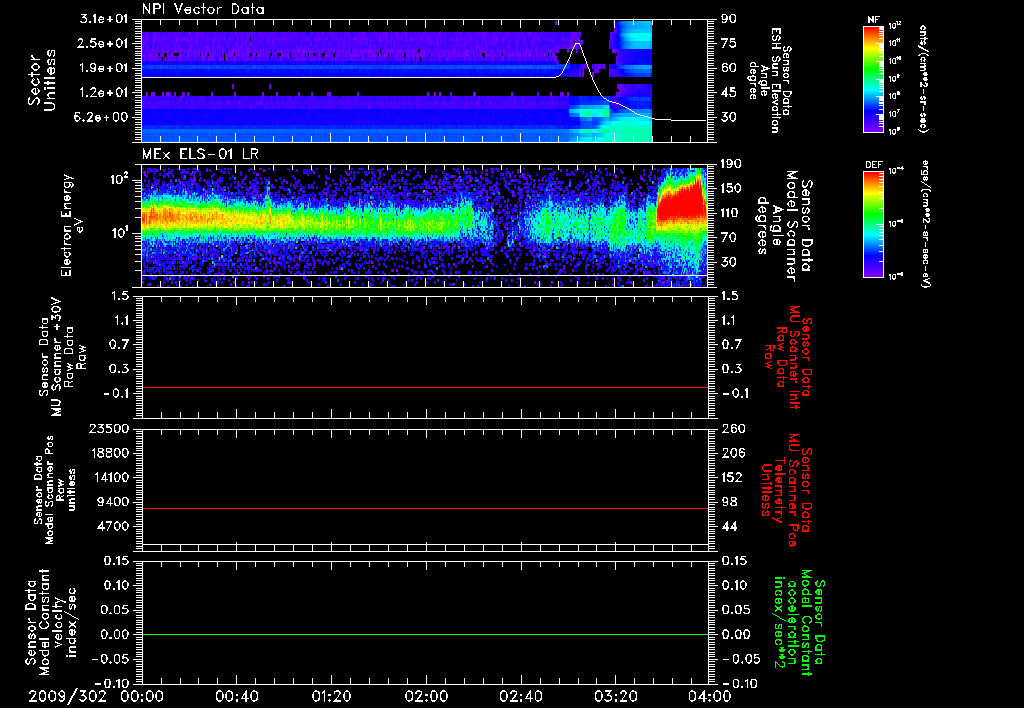Click the '02:40' time tick label
Viewport: 1024px width, 708px height.
click(x=520, y=696)
